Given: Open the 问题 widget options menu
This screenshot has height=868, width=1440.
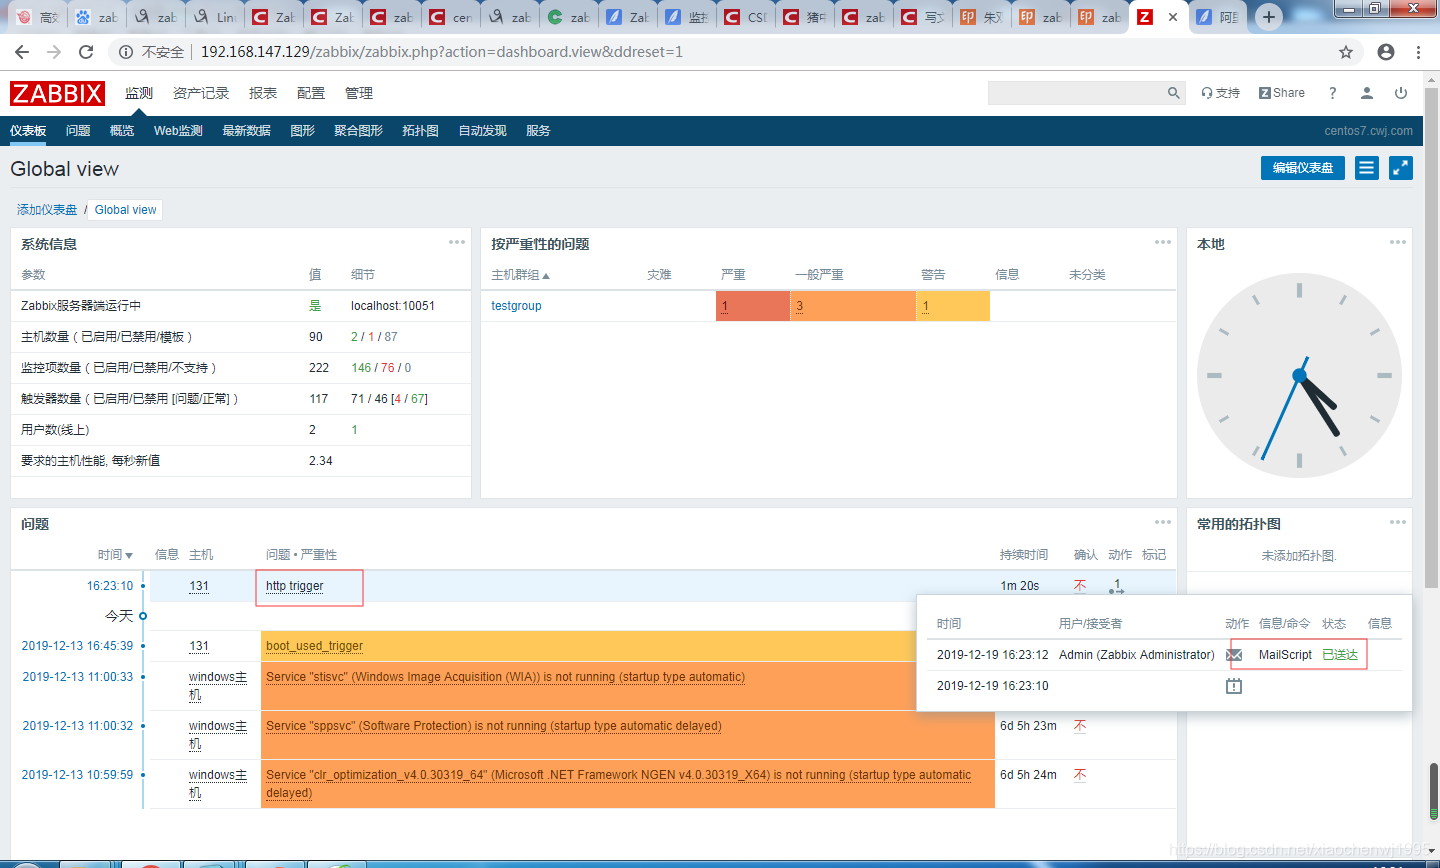Looking at the screenshot, I should pyautogui.click(x=1163, y=522).
